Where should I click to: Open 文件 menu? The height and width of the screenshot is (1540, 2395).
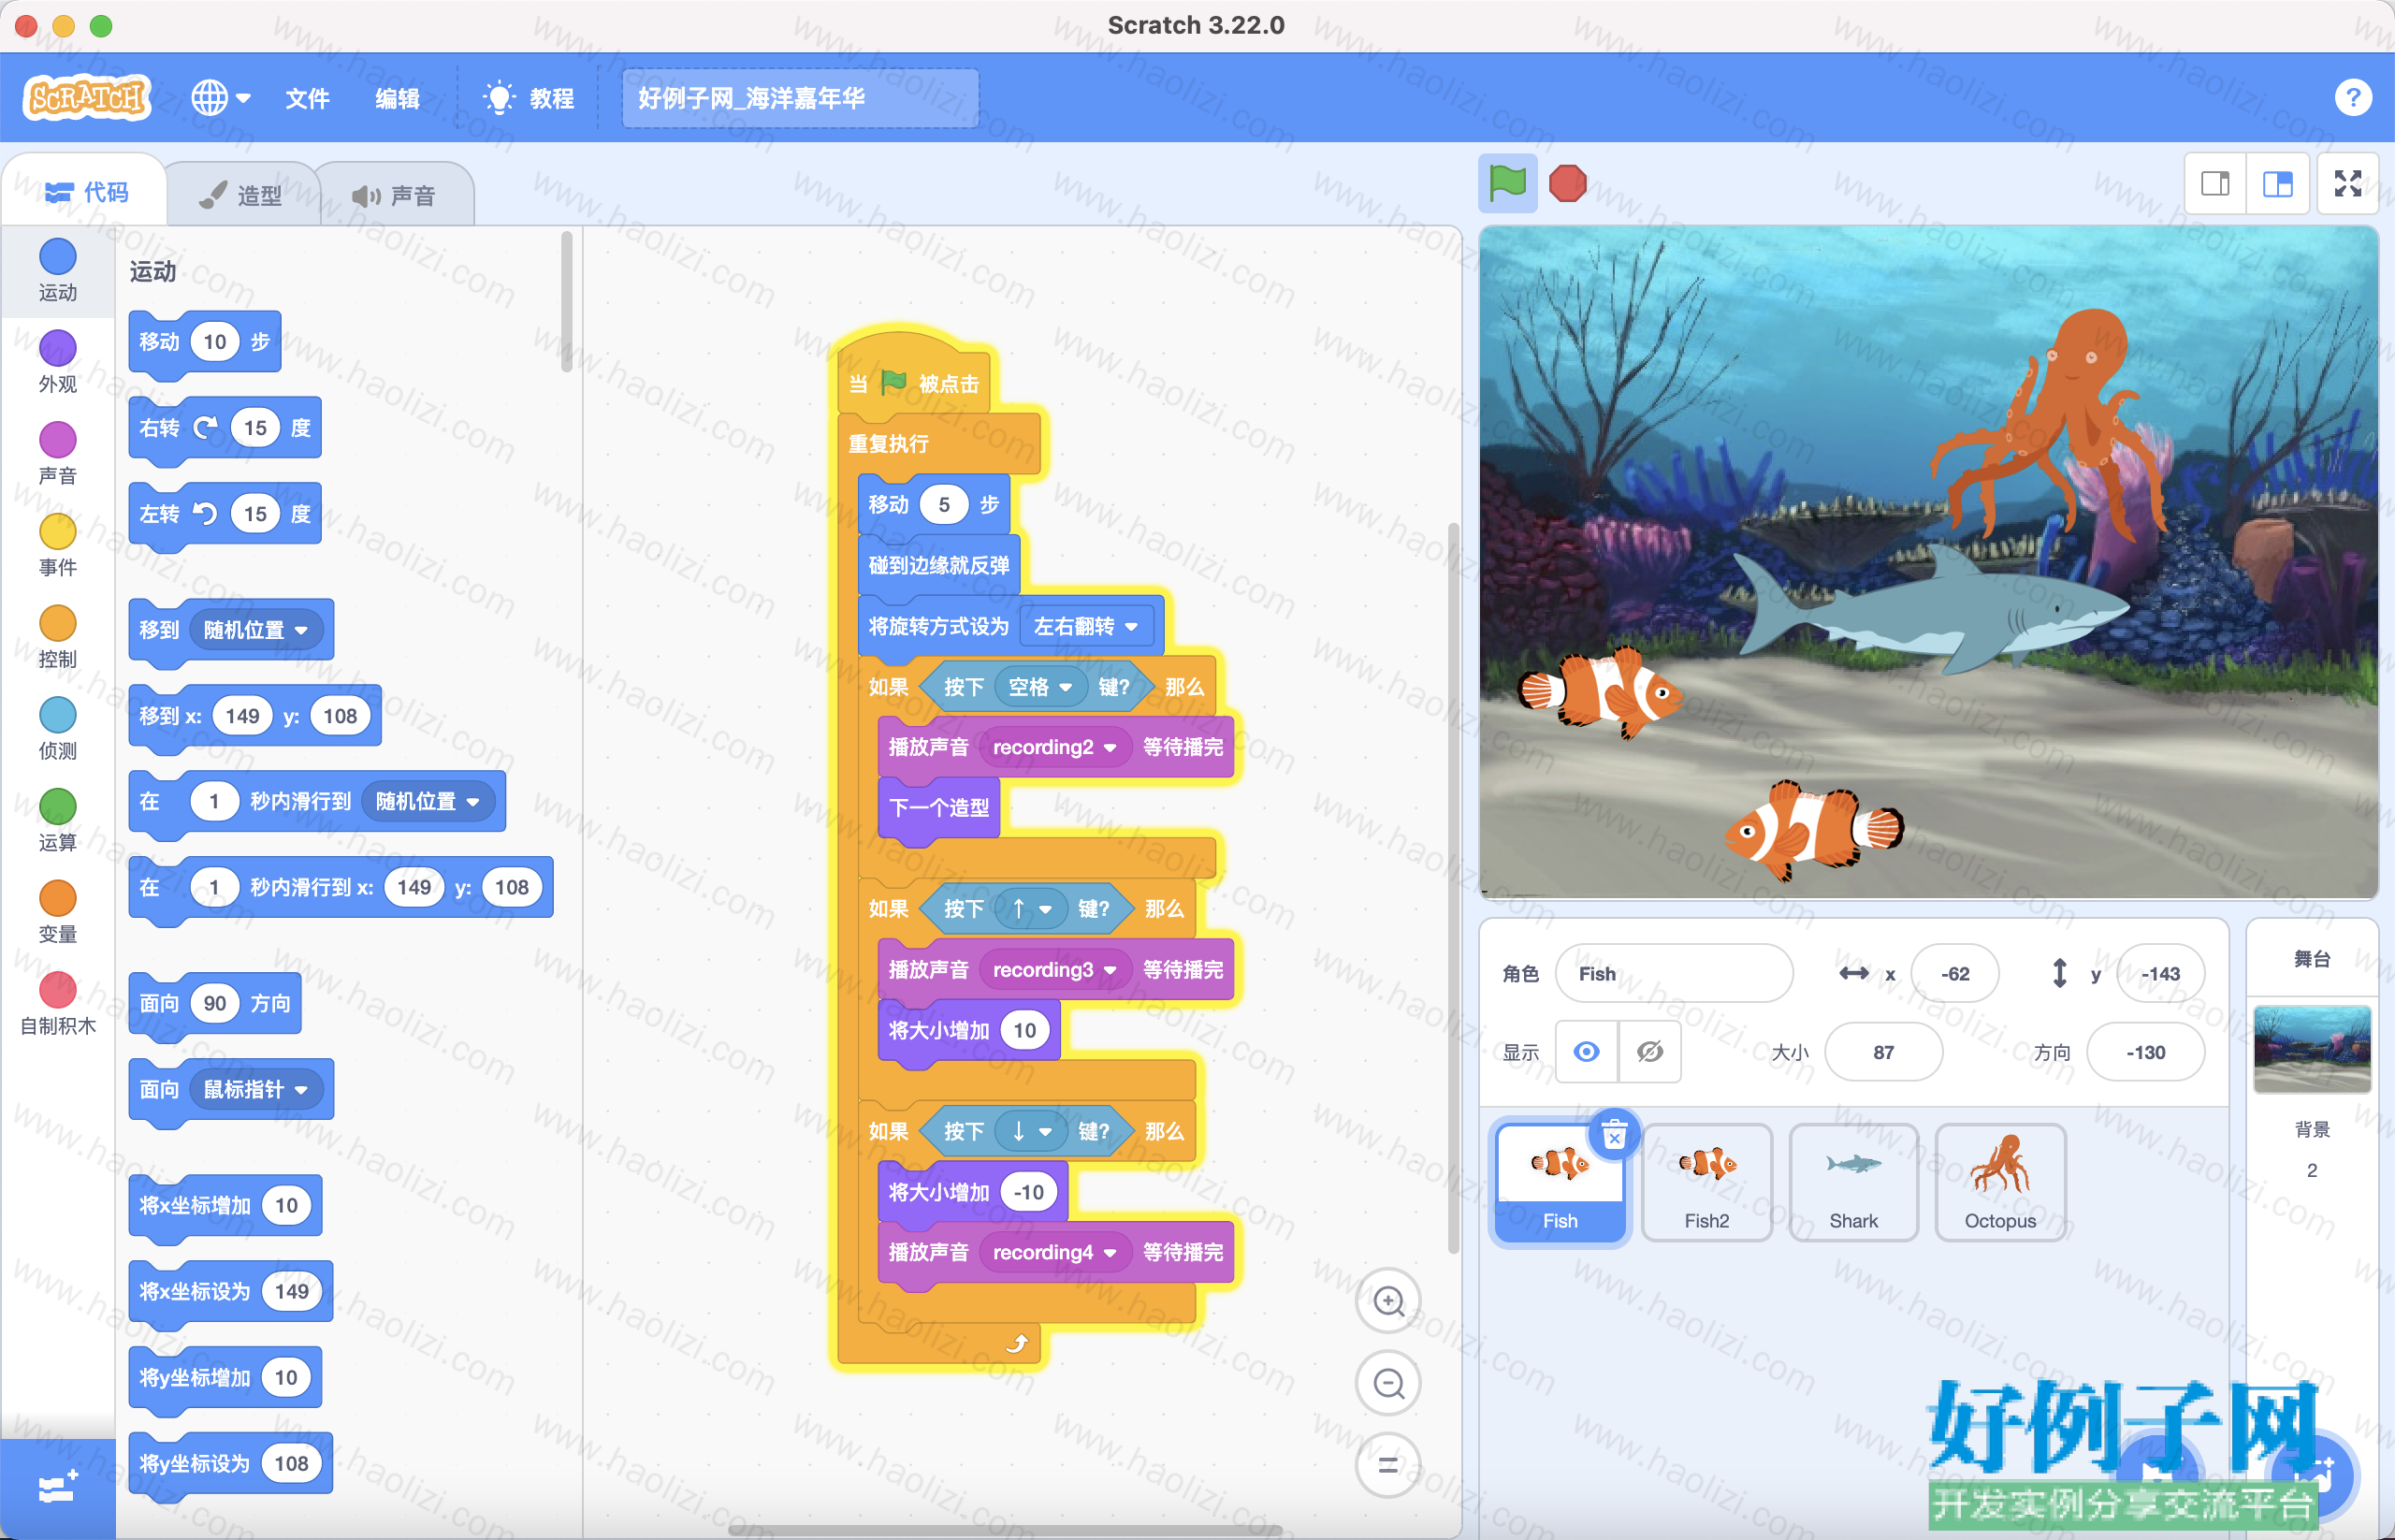[x=307, y=98]
